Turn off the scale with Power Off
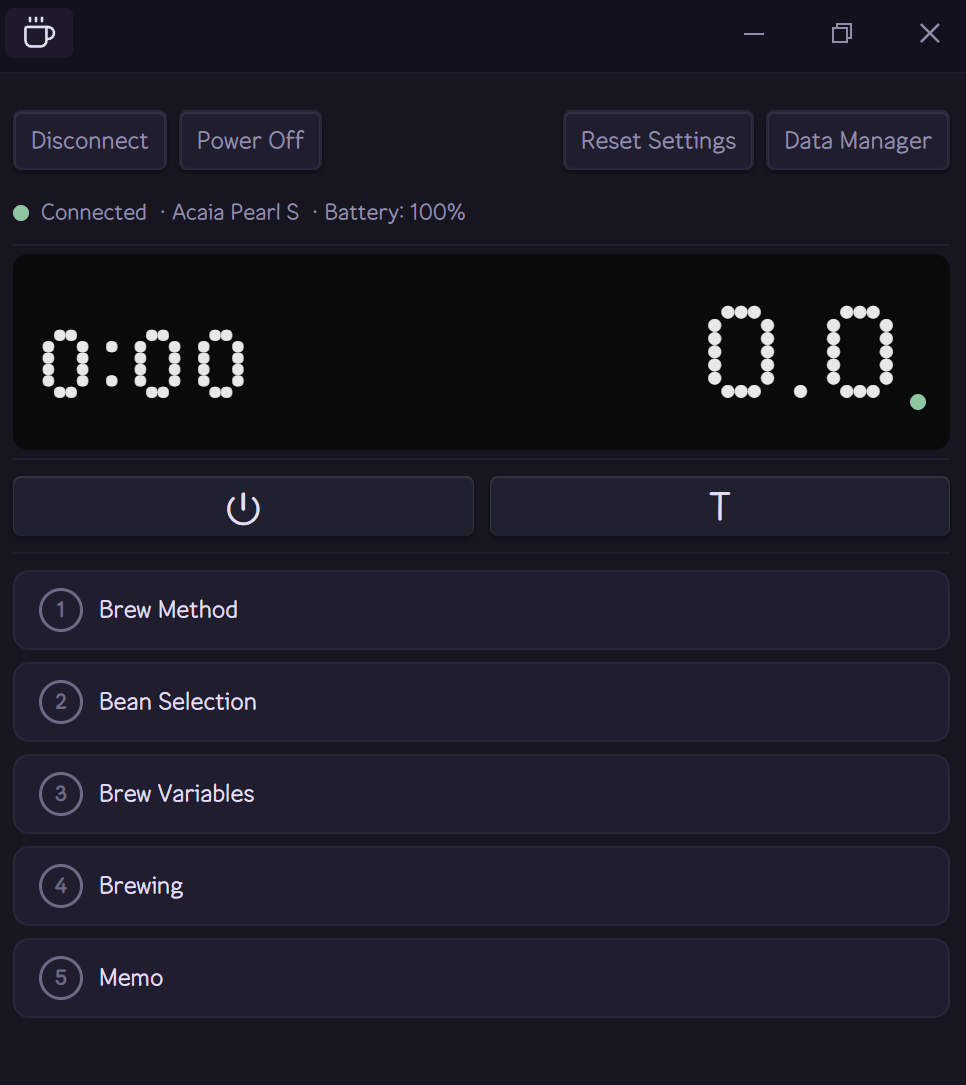The width and height of the screenshot is (966, 1085). coord(250,140)
